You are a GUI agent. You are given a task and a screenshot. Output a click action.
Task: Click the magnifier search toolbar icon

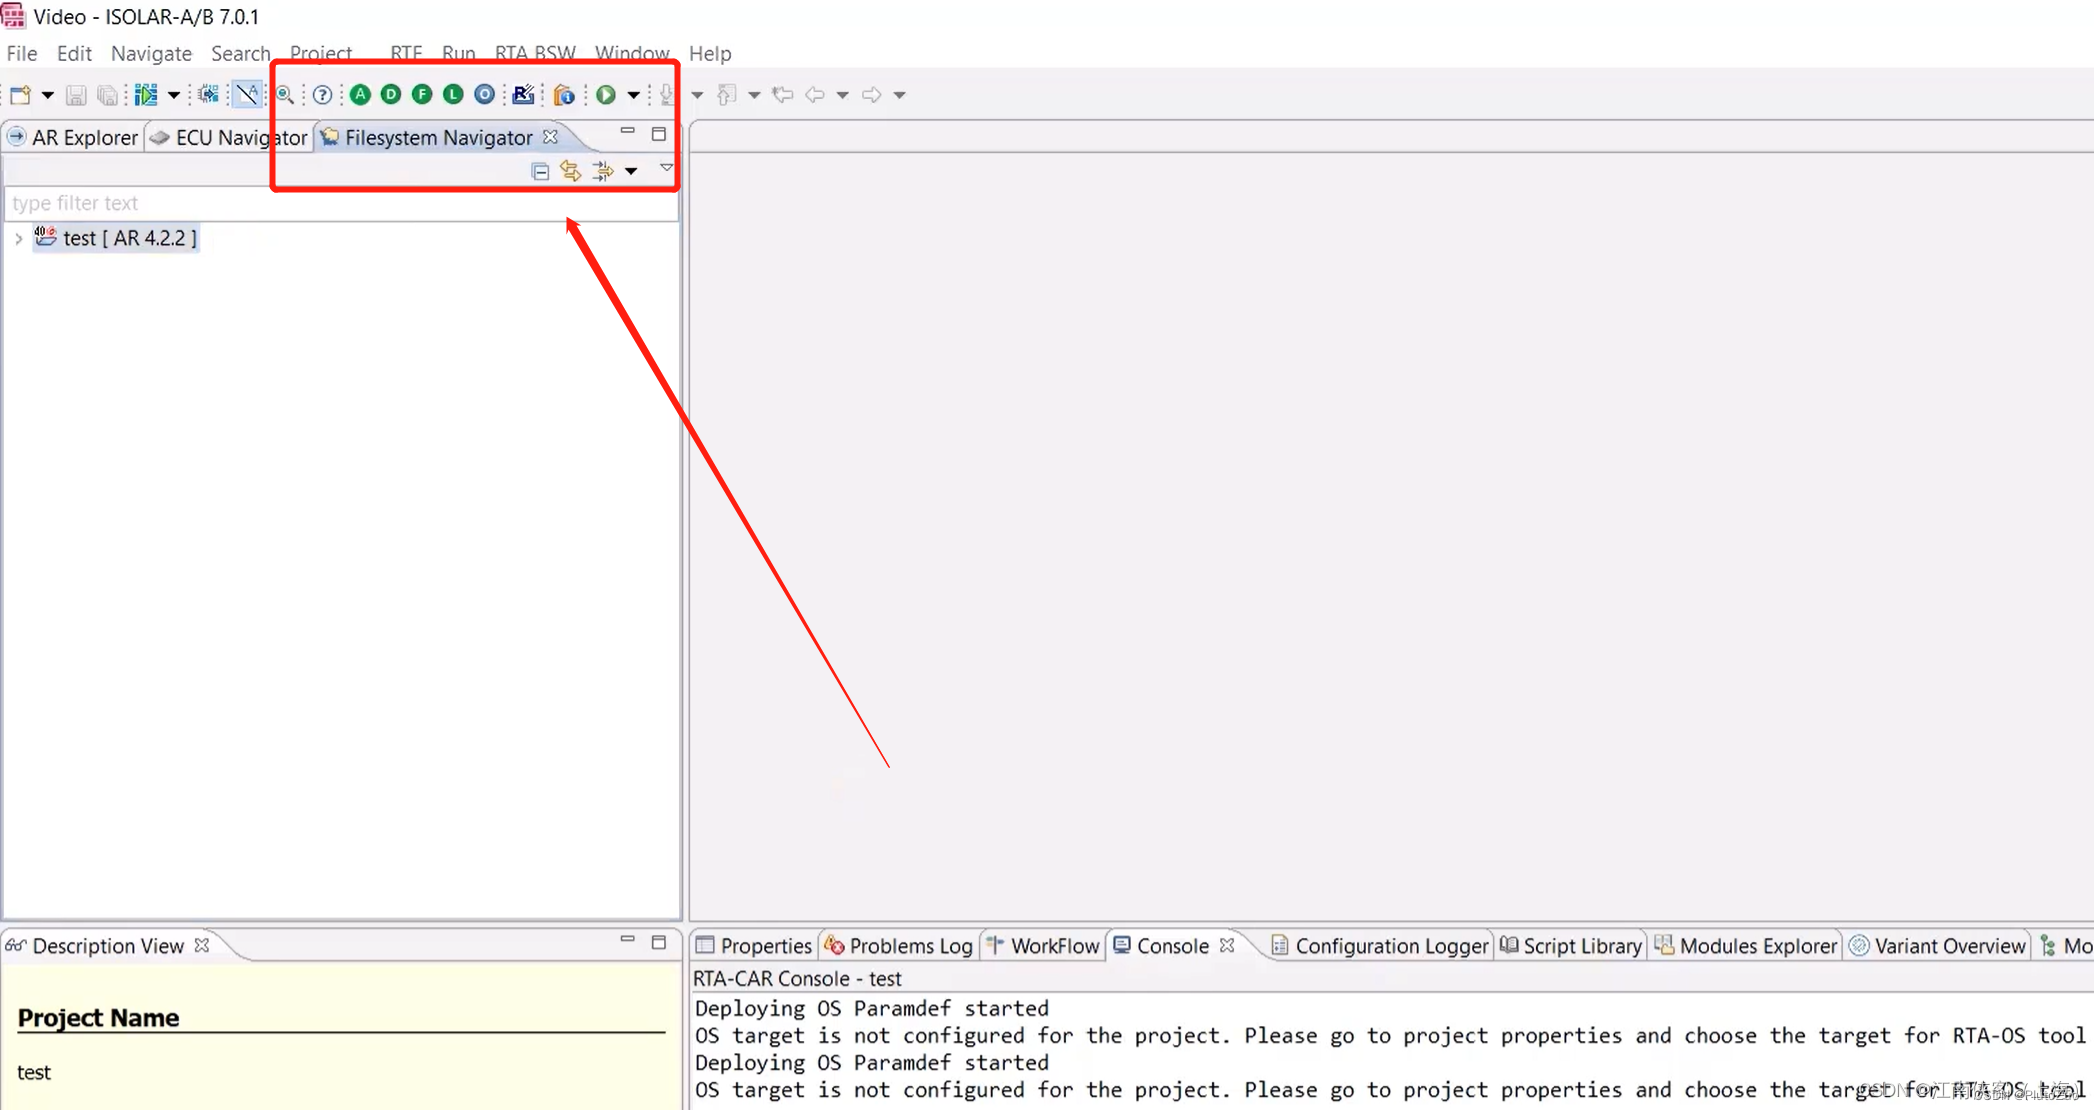pos(285,95)
